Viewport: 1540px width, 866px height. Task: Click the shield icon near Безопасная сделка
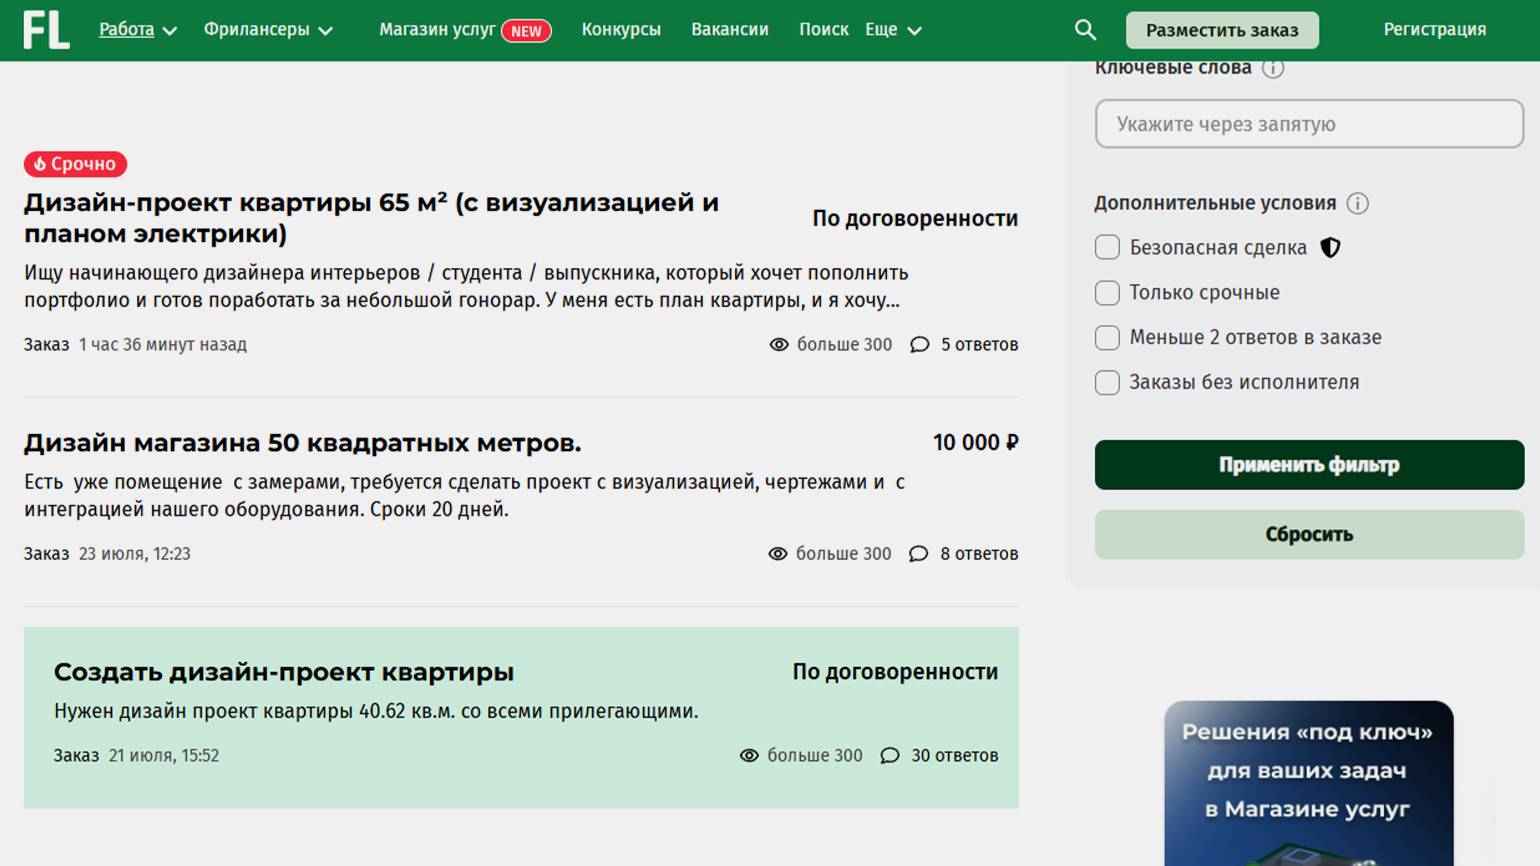click(1330, 248)
